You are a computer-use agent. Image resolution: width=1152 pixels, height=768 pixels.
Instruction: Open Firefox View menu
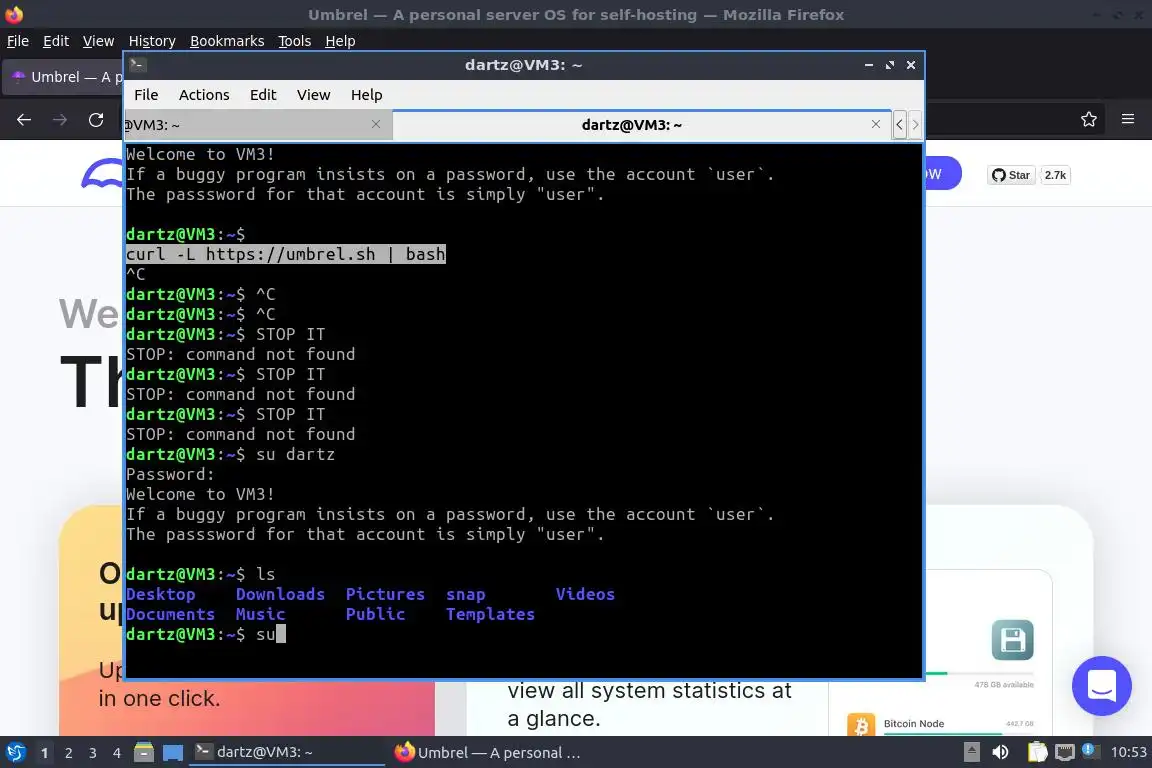point(98,41)
